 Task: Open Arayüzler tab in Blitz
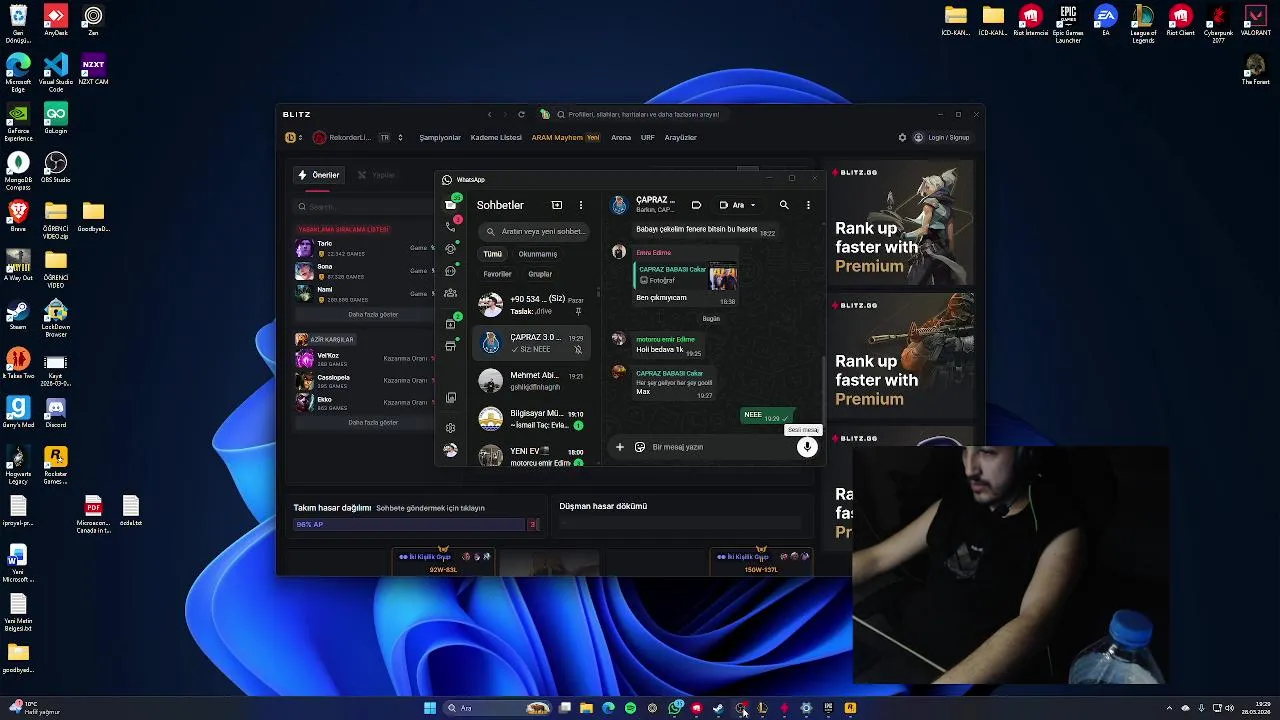(681, 138)
